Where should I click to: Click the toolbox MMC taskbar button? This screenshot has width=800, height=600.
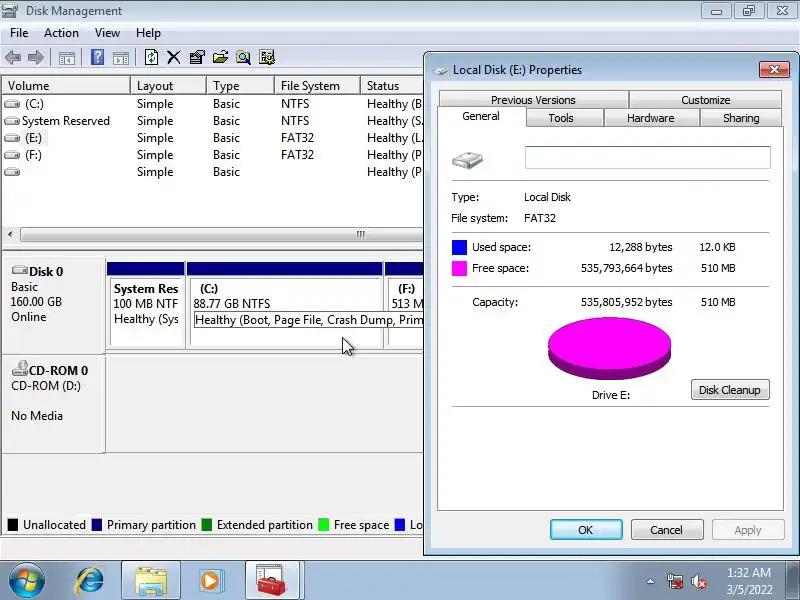pos(271,581)
